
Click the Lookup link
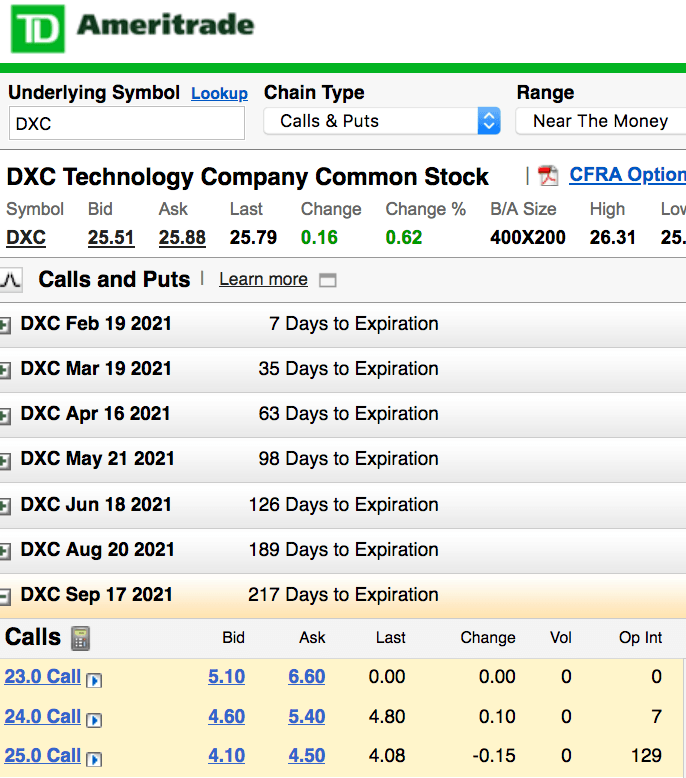click(x=219, y=93)
